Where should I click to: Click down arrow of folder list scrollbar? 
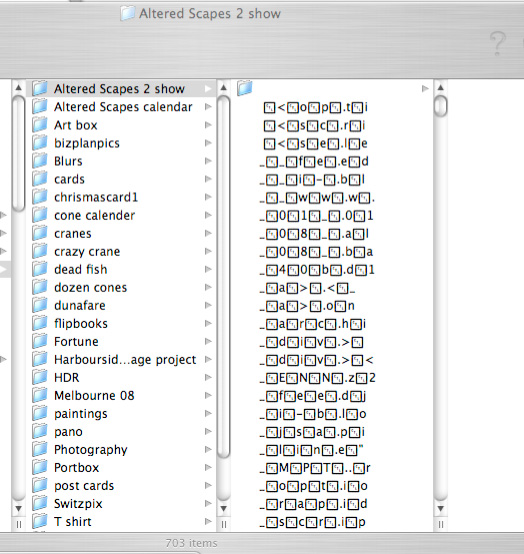(19, 509)
